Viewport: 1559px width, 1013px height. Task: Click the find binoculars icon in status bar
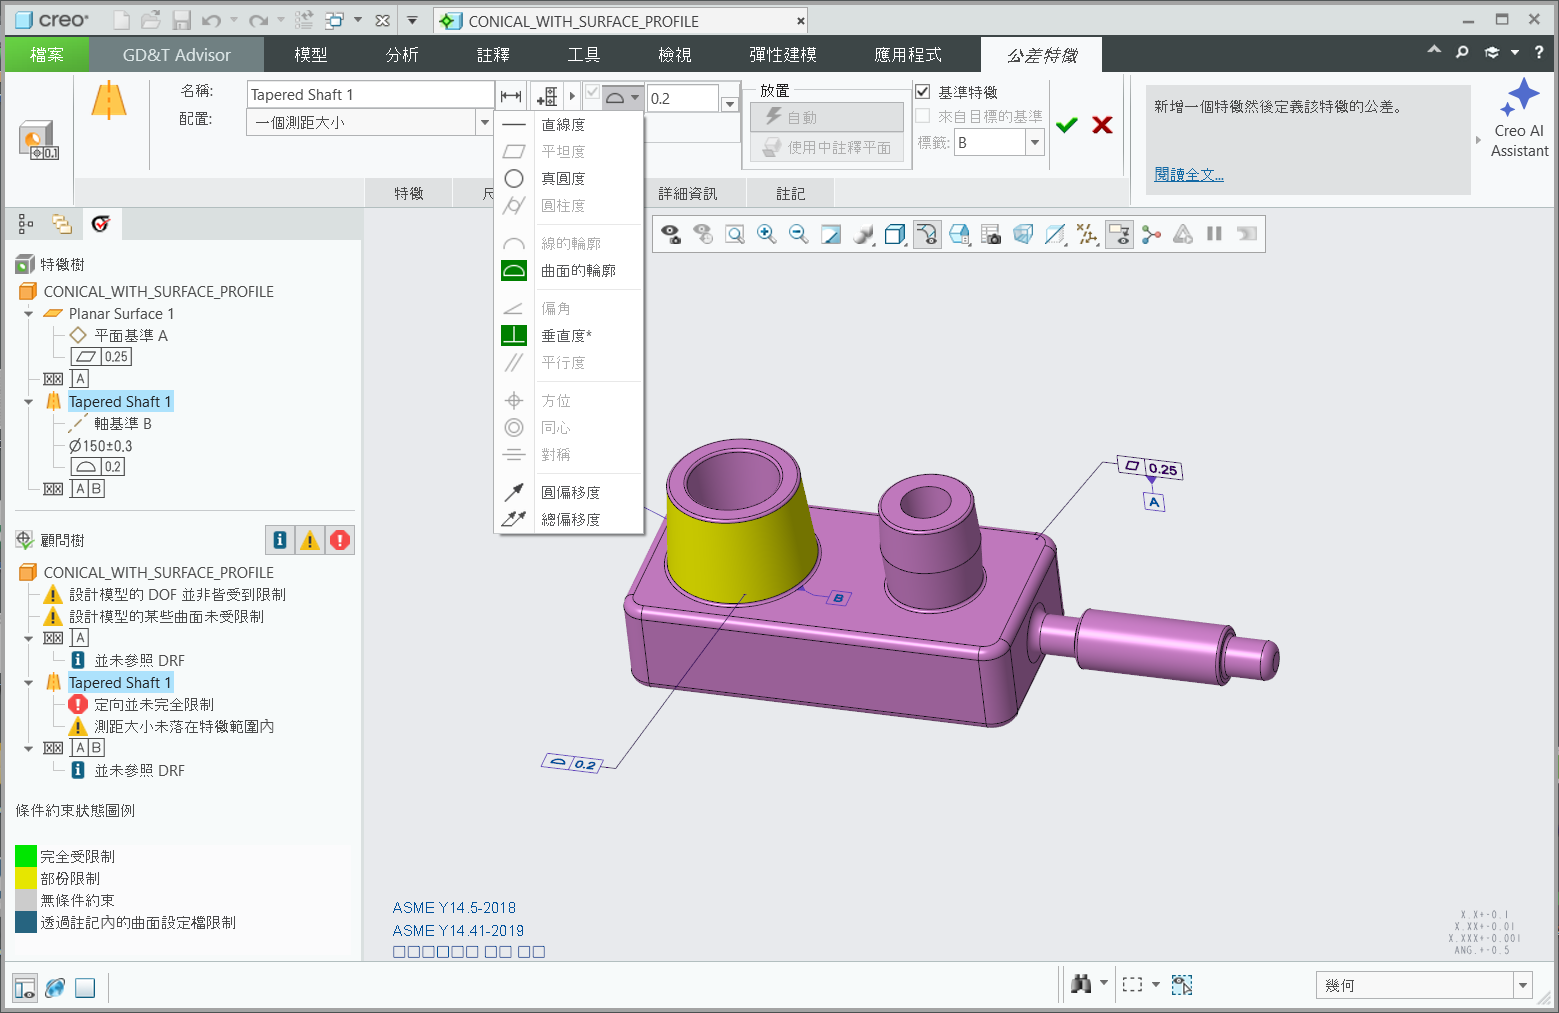coord(1081,984)
